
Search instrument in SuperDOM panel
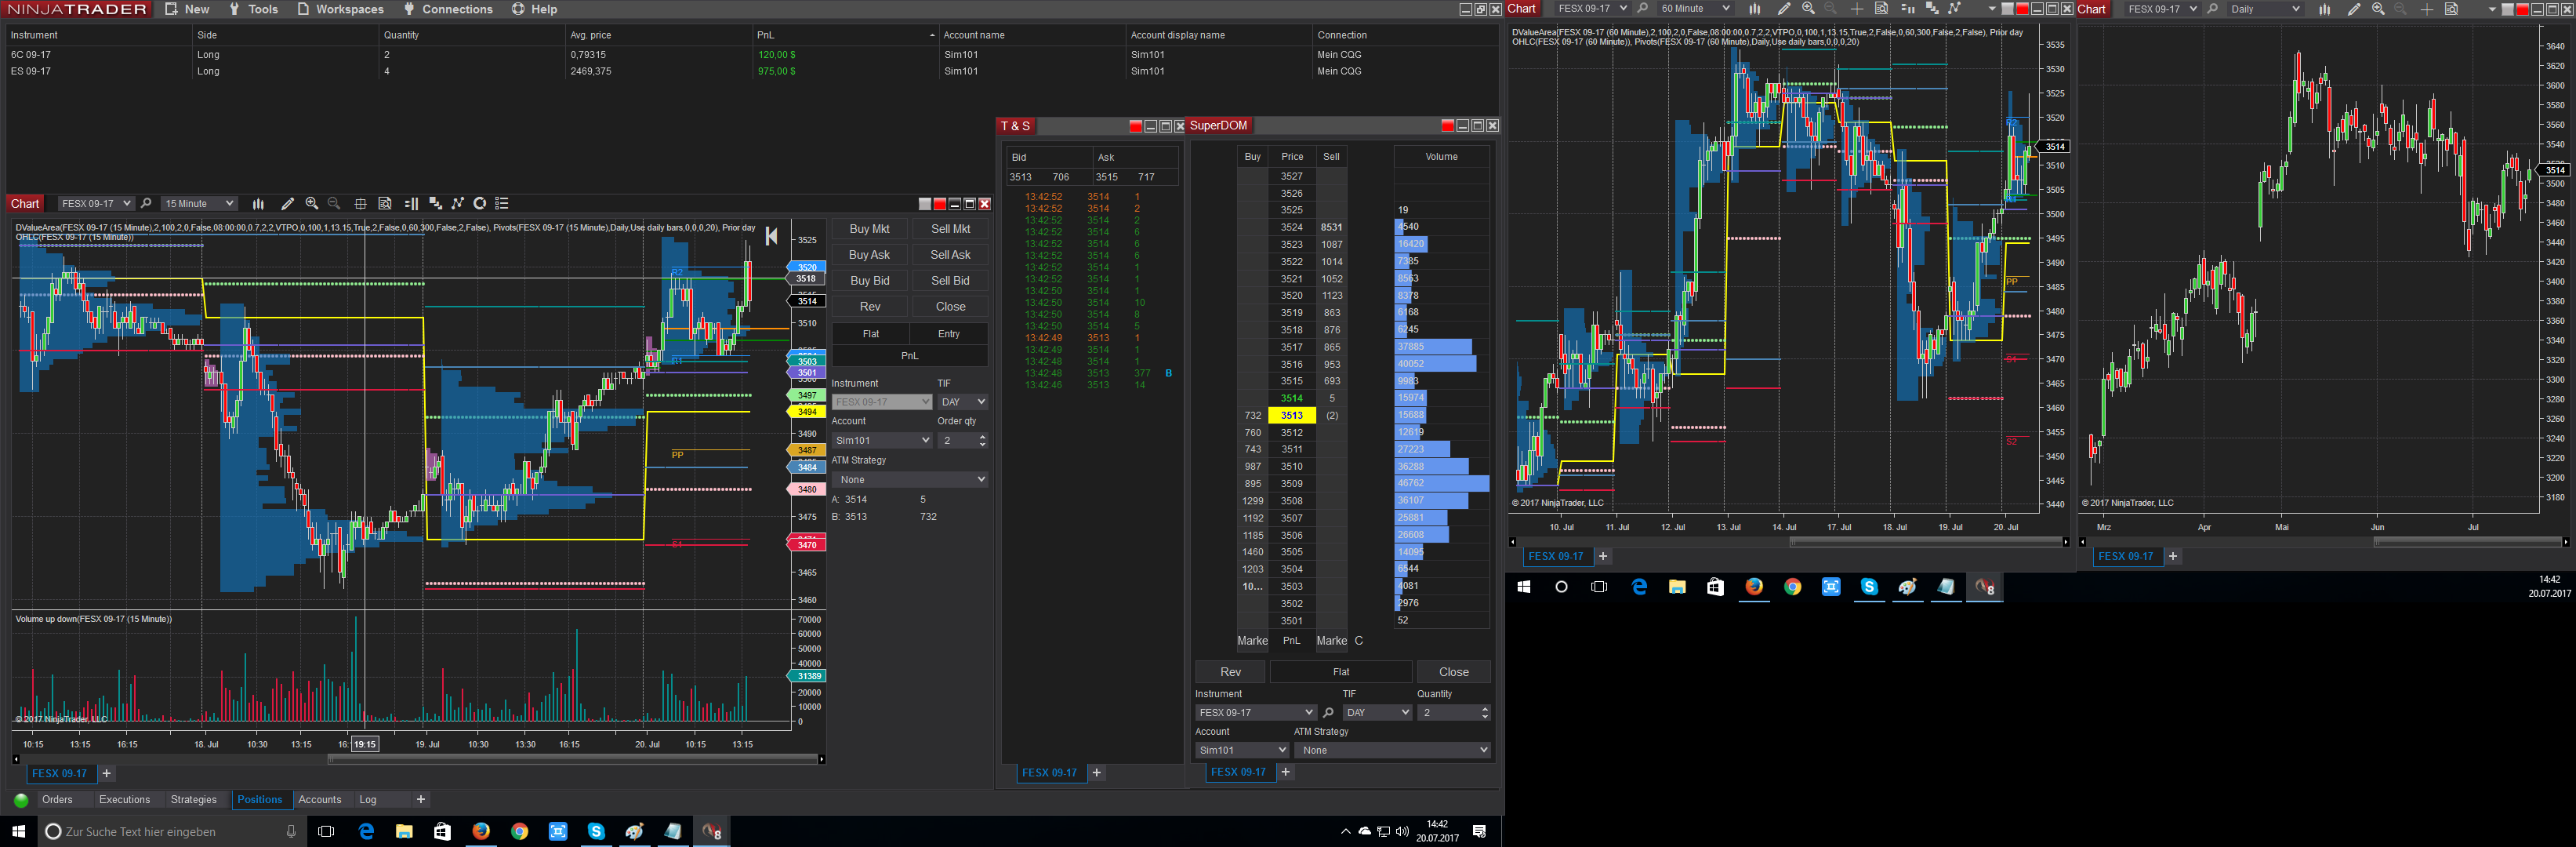1328,713
